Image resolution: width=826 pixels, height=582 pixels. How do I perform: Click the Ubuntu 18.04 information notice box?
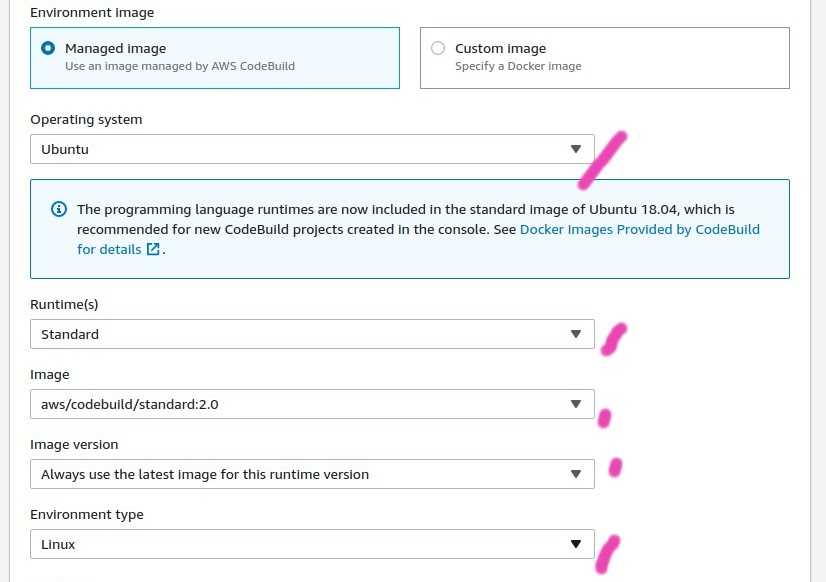(x=410, y=229)
